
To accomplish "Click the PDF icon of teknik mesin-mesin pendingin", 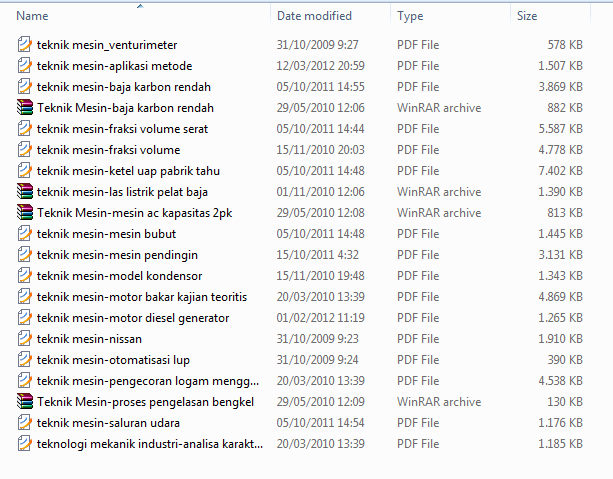I will tap(24, 255).
